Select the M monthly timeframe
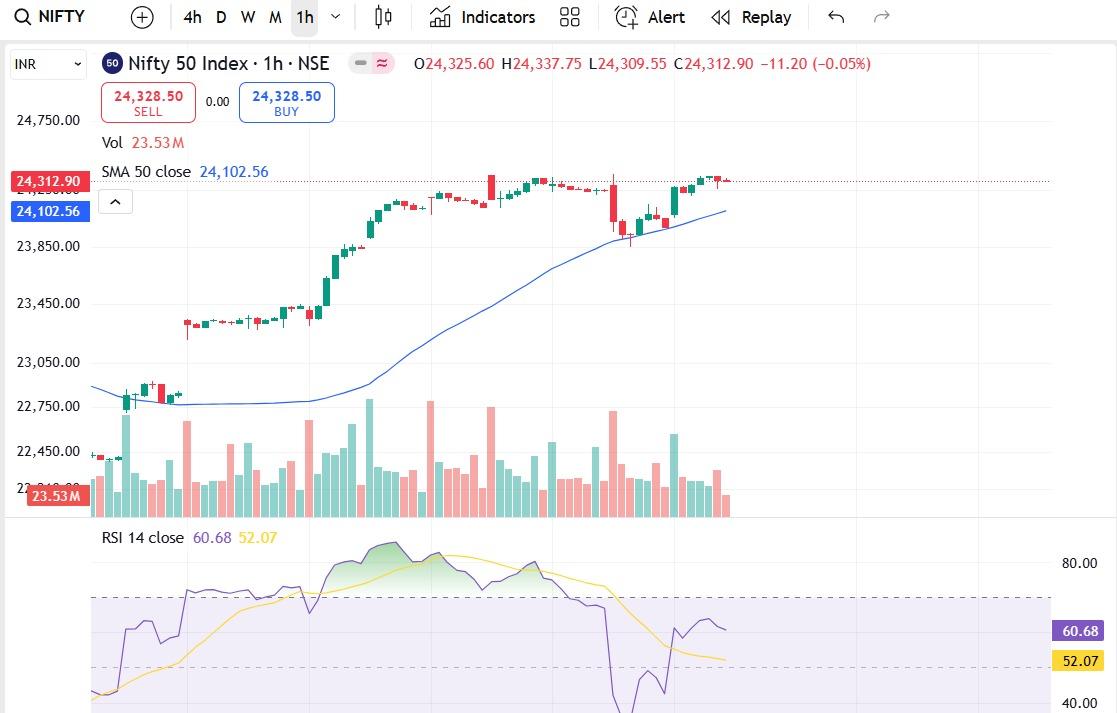Image resolution: width=1117 pixels, height=713 pixels. [x=276, y=17]
